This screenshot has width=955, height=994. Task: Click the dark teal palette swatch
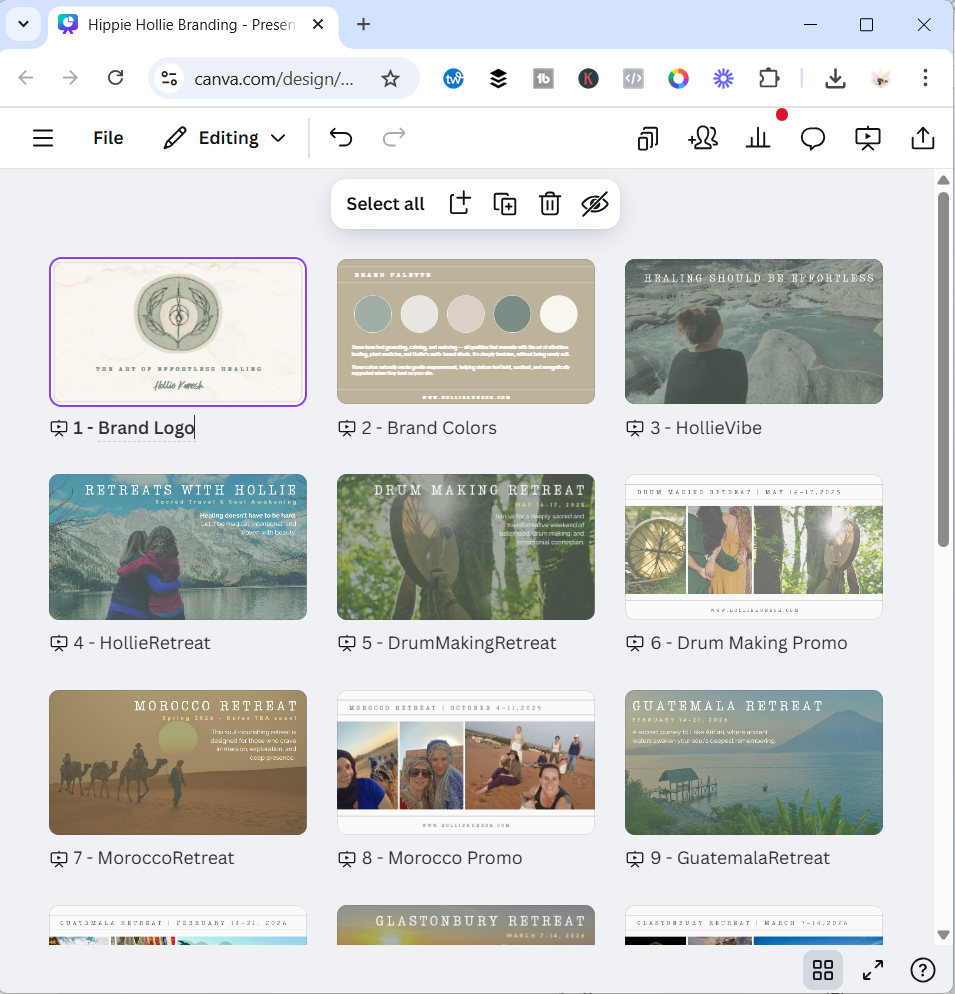512,314
